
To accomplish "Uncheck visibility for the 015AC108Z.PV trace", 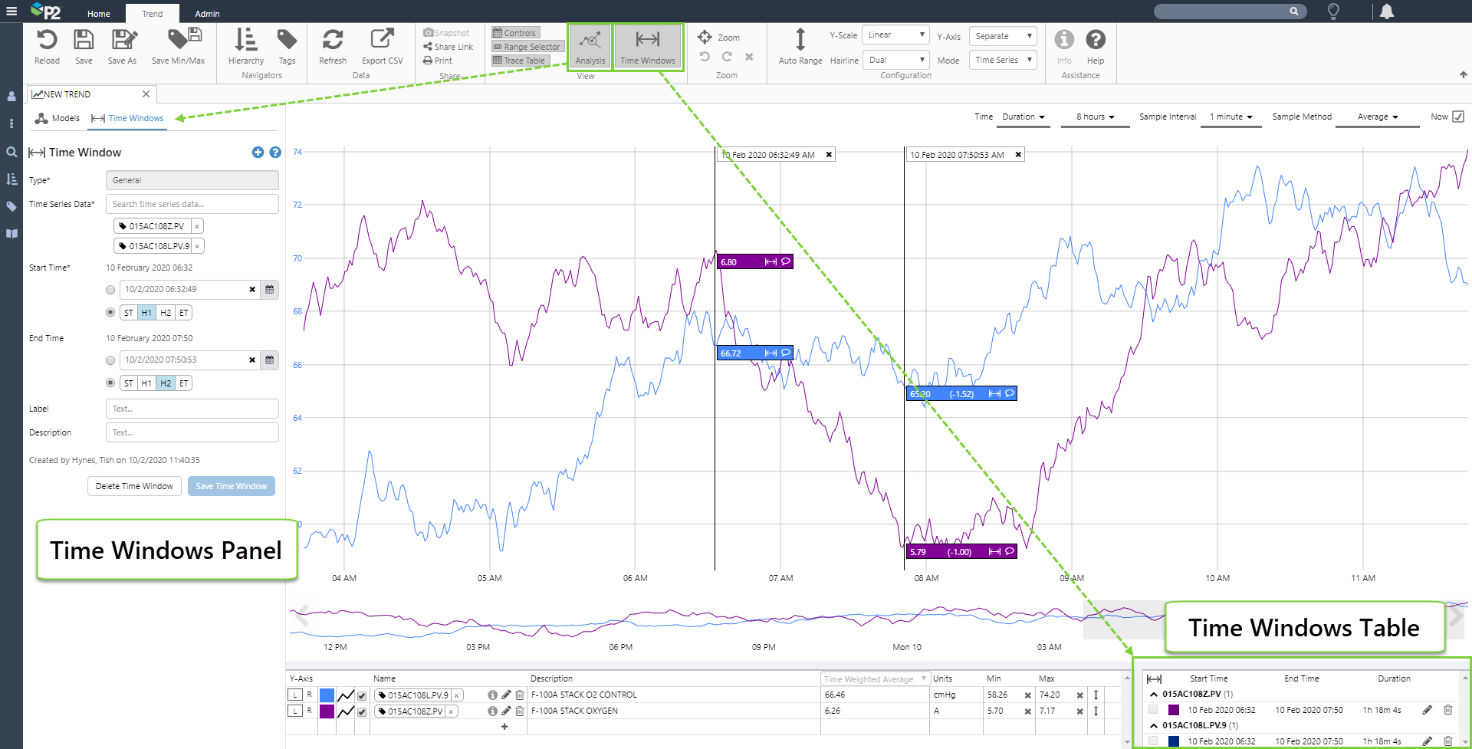I will click(362, 711).
